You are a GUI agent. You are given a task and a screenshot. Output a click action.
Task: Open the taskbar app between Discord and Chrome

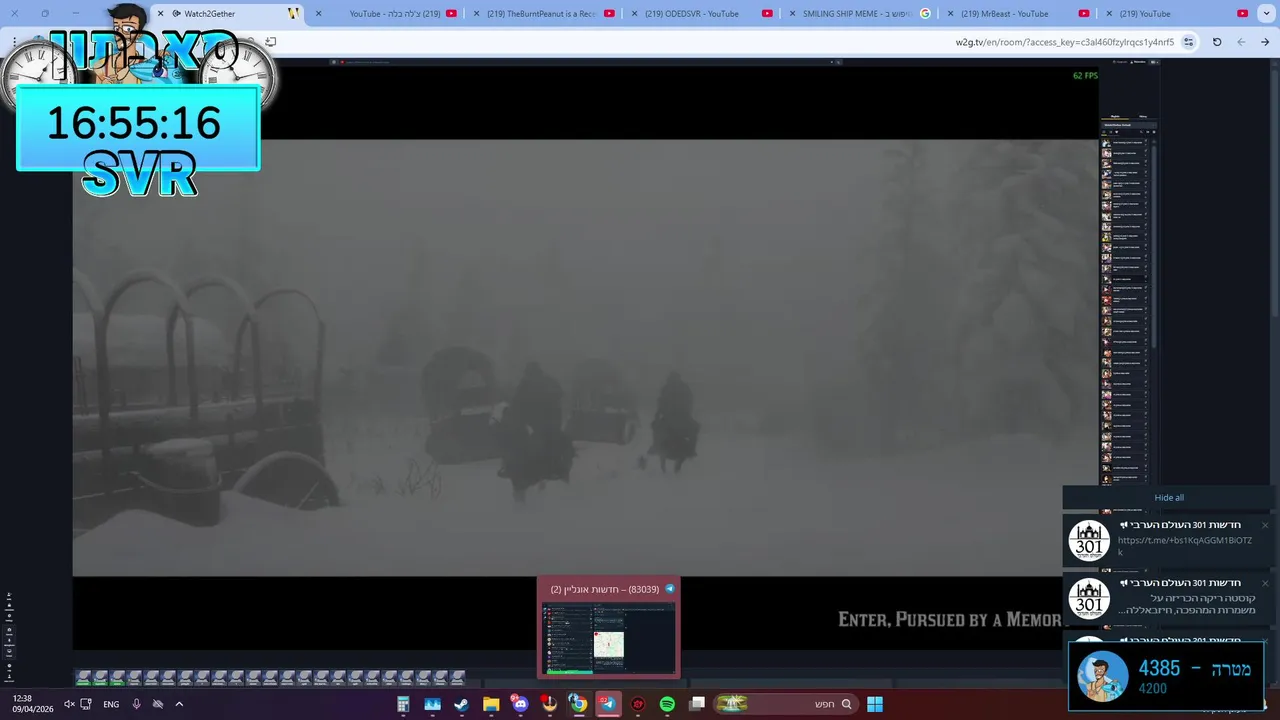[x=549, y=704]
